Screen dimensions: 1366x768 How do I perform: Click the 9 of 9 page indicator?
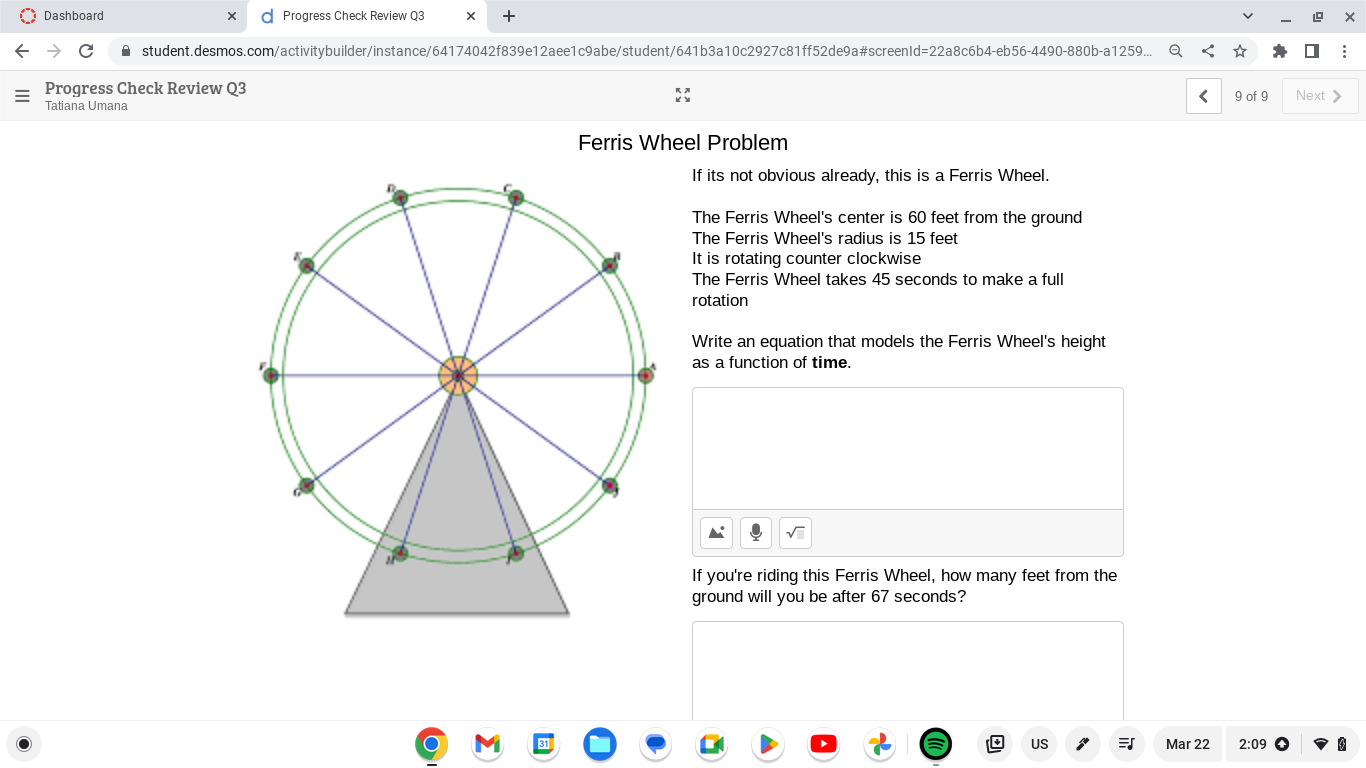click(x=1251, y=96)
